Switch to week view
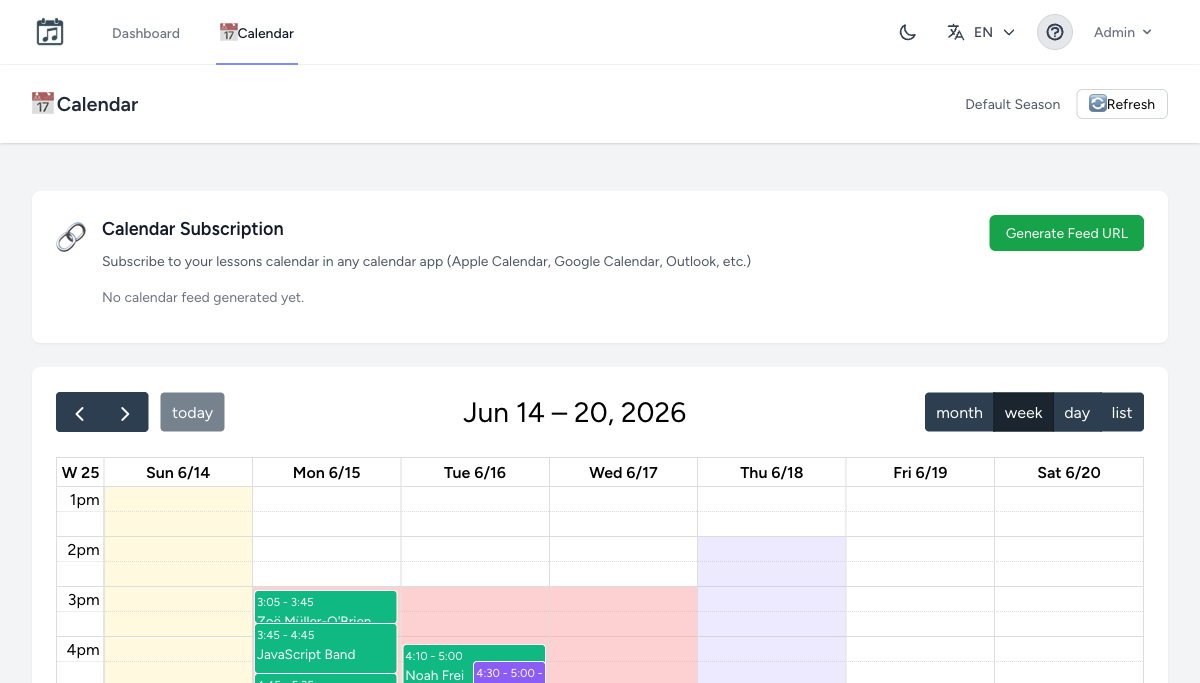 point(1023,412)
